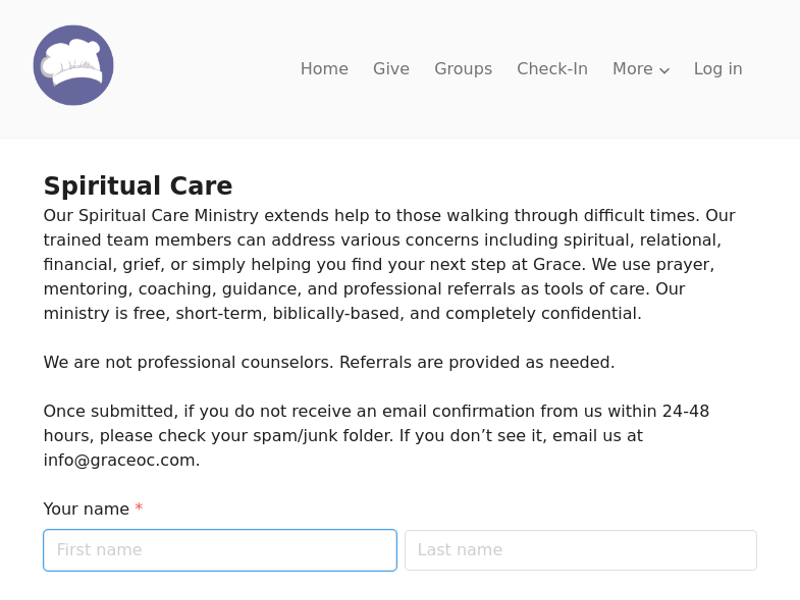The width and height of the screenshot is (800, 600).
Task: Open the Groups navigation item
Action: (x=463, y=69)
